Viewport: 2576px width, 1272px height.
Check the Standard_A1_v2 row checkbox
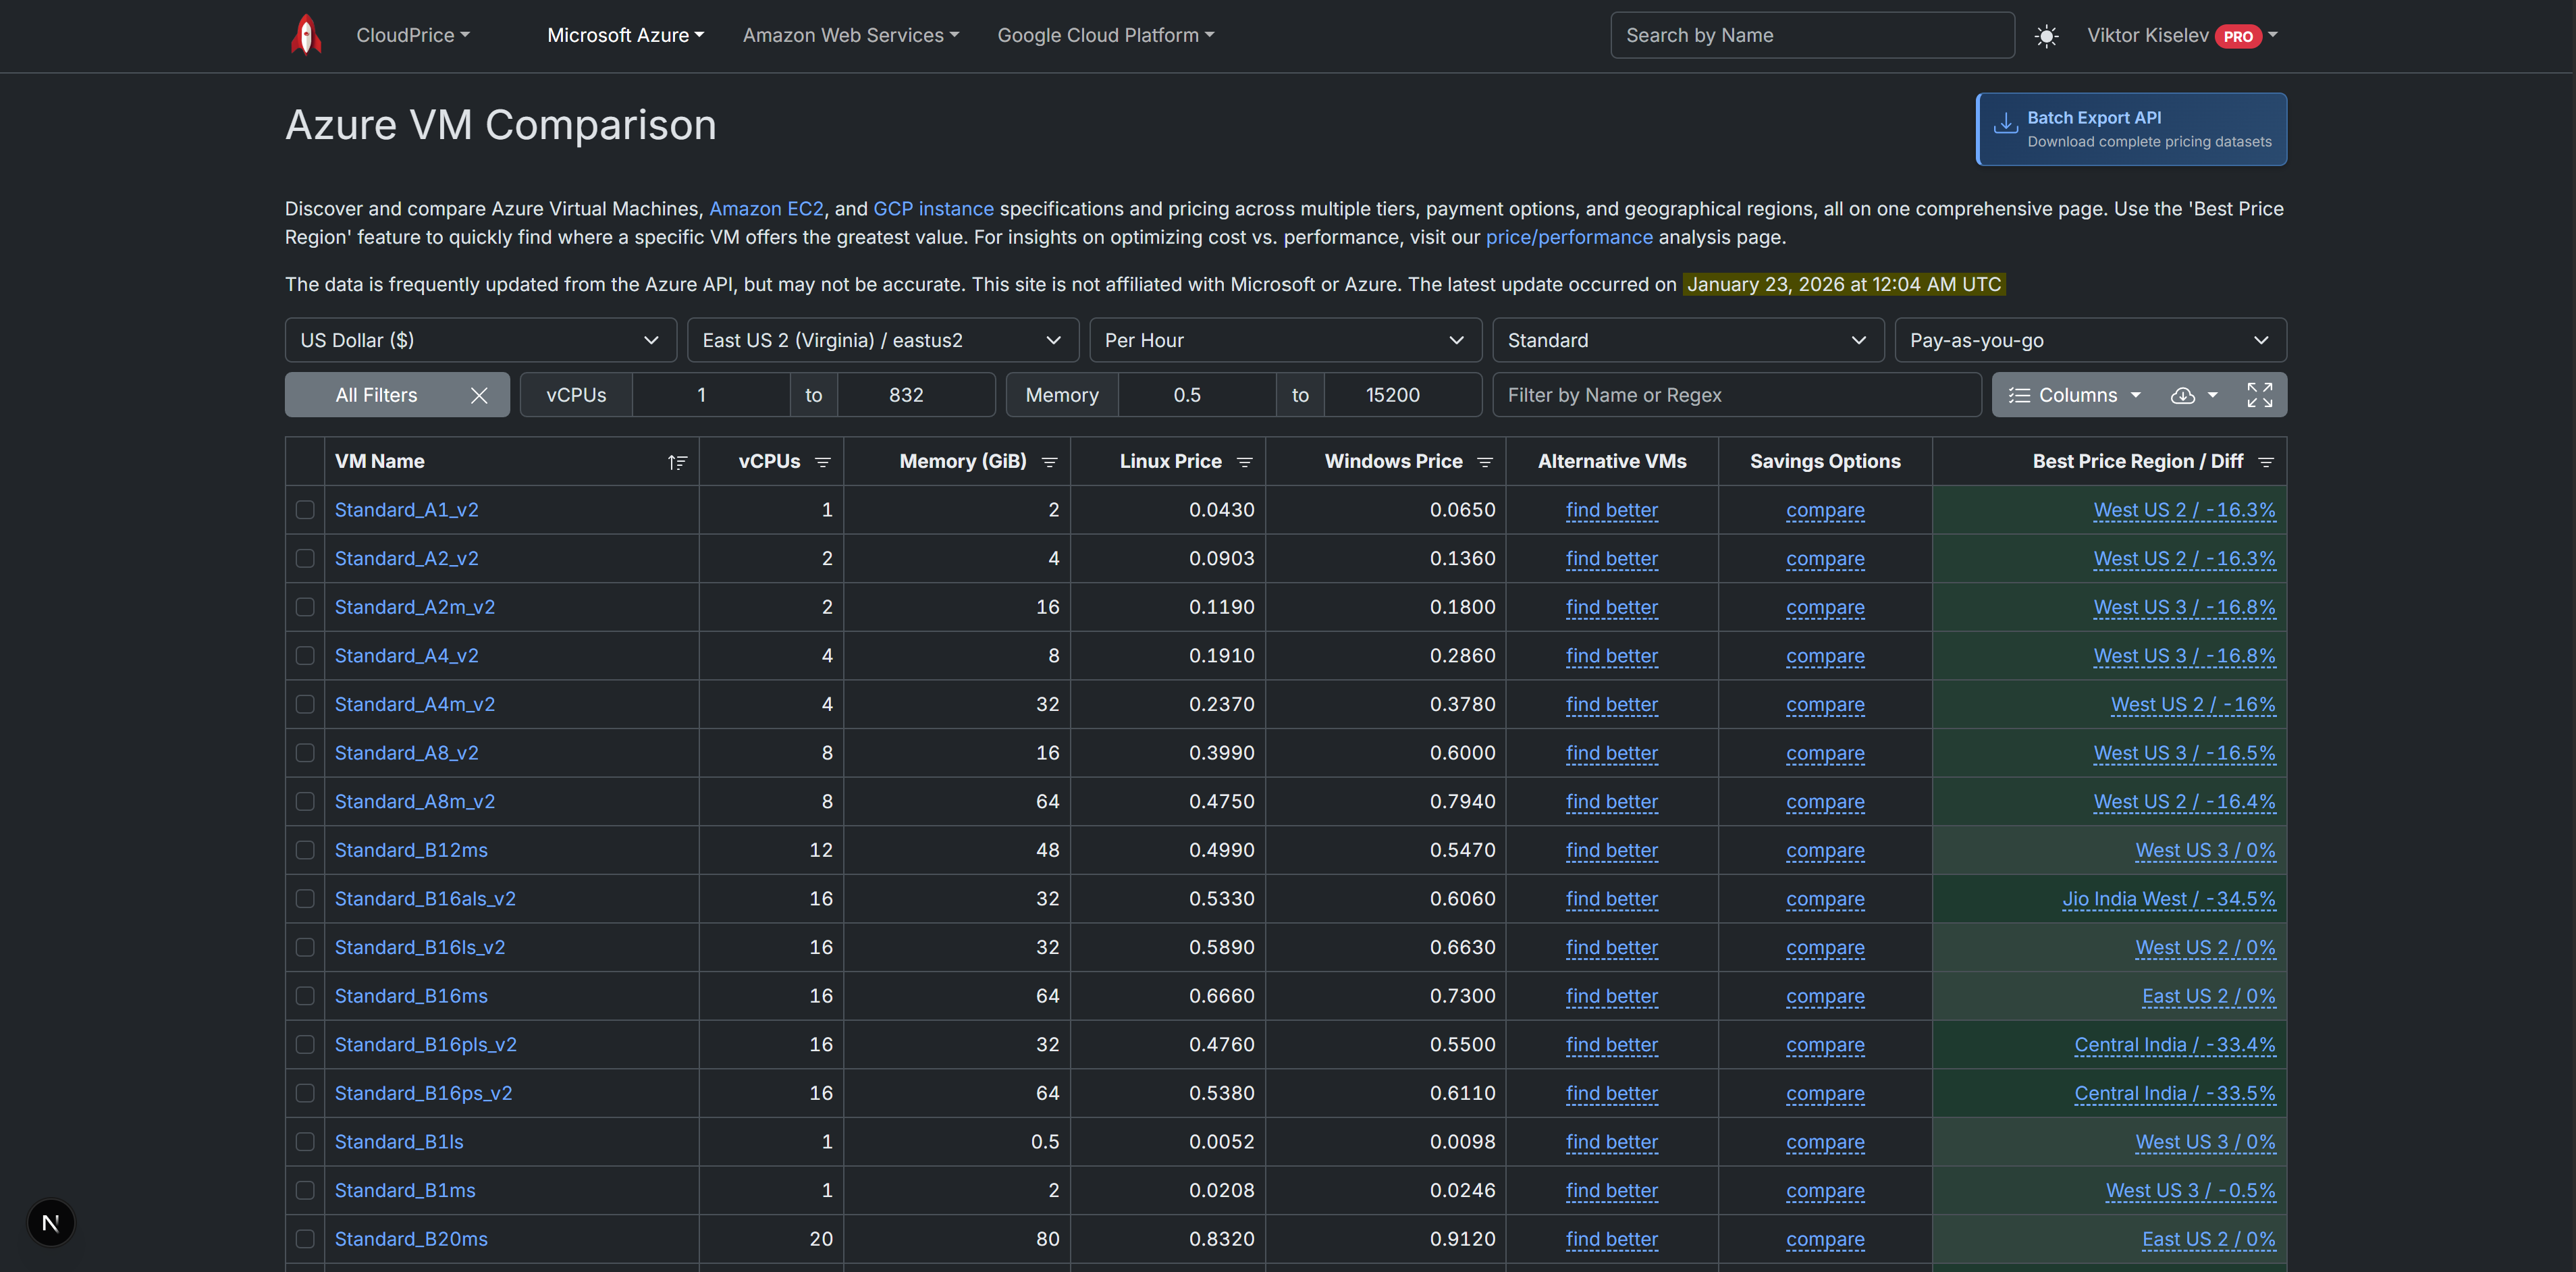(305, 510)
